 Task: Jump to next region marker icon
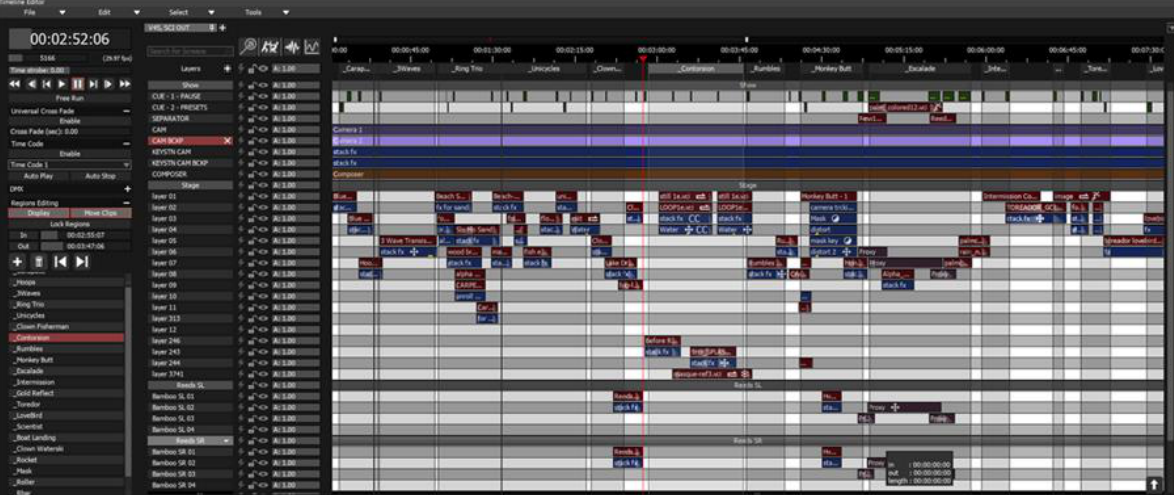tap(82, 261)
